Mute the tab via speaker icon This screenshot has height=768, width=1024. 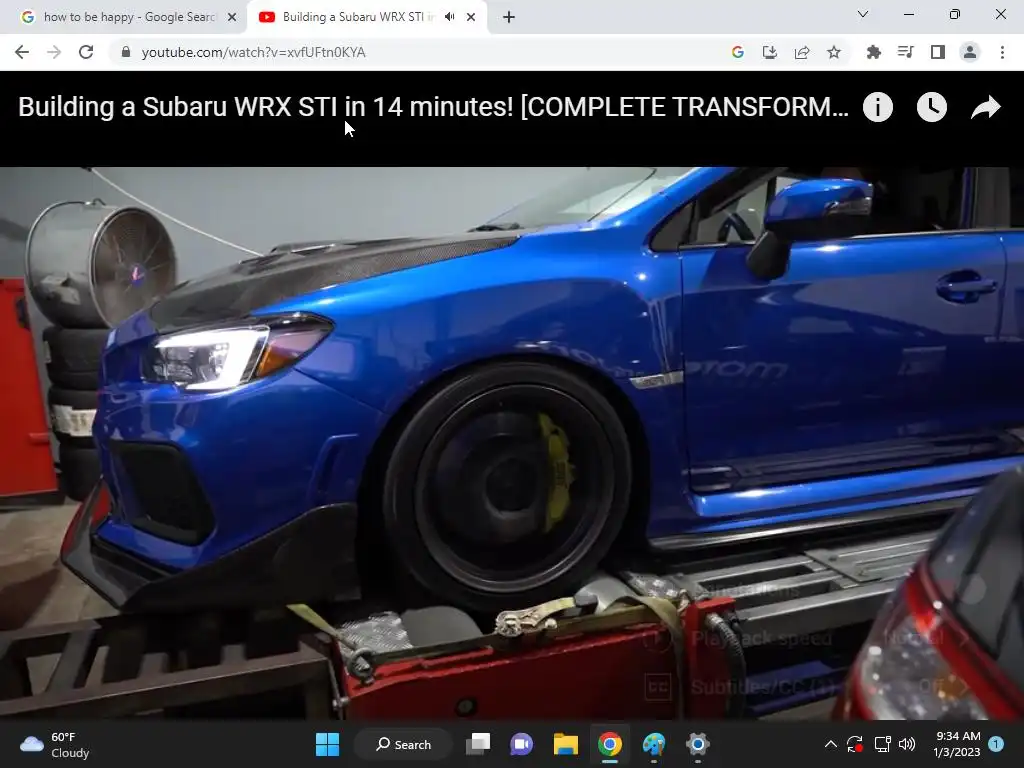coord(449,17)
